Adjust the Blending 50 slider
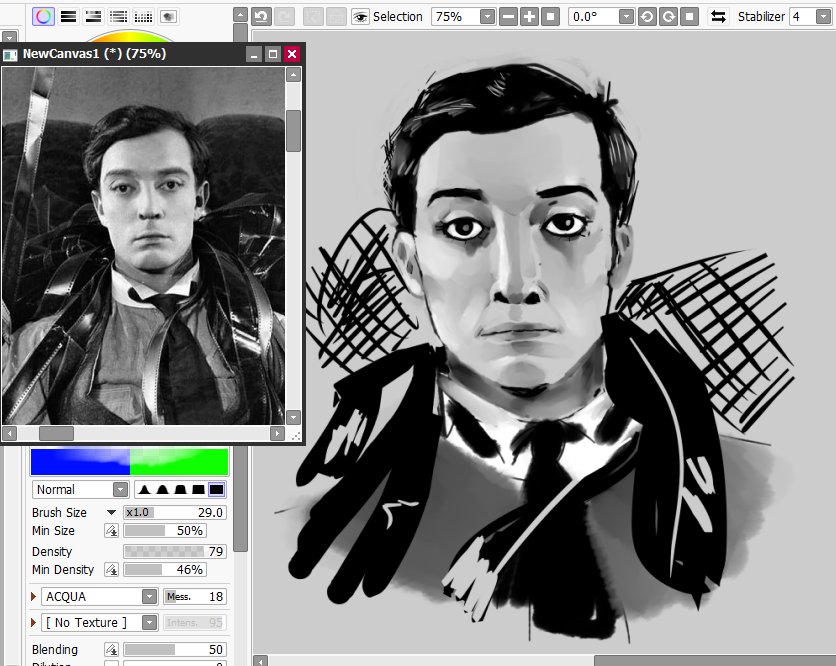 [x=175, y=649]
